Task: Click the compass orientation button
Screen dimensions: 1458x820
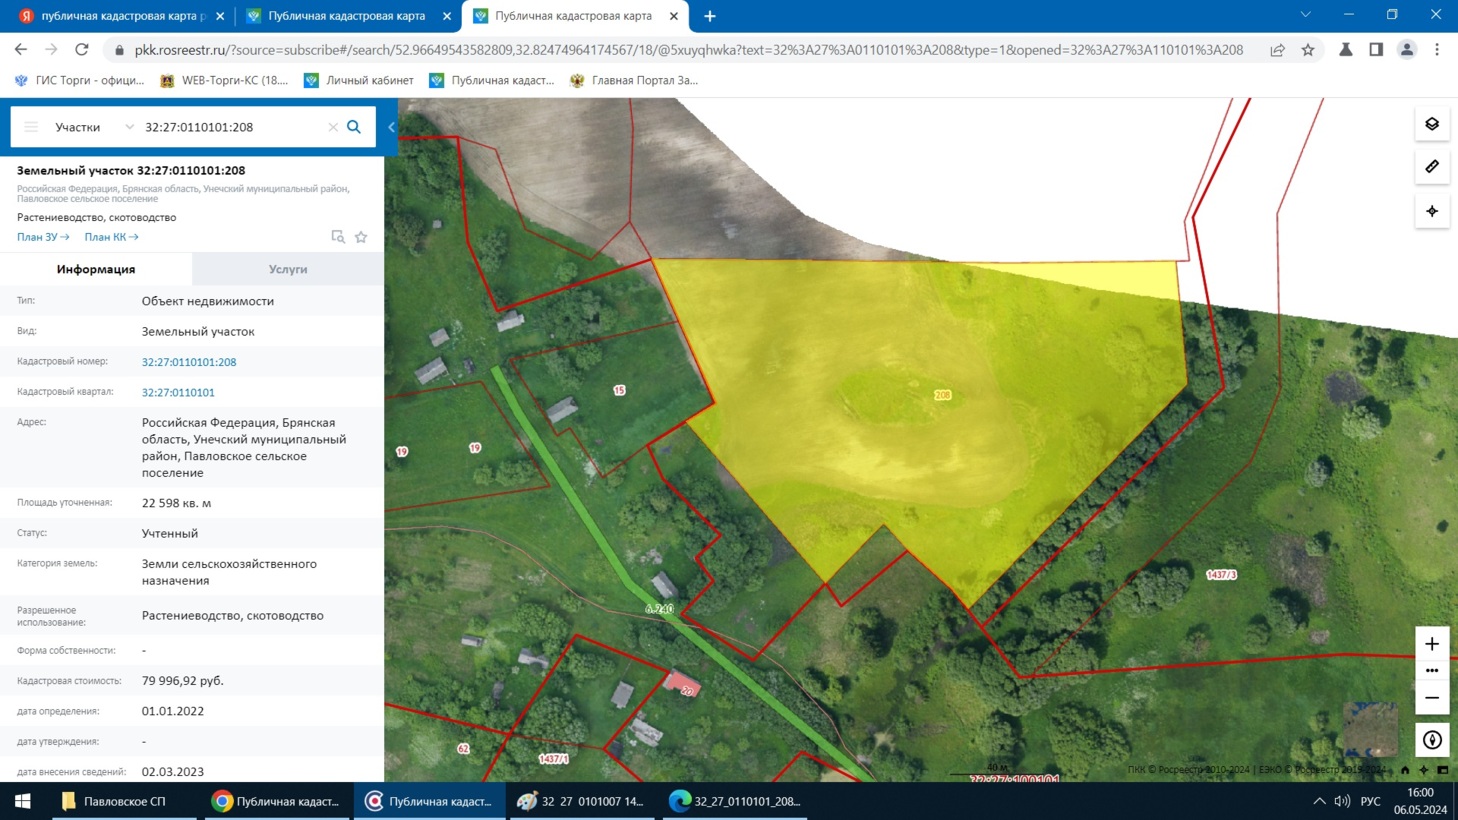Action: point(1432,740)
